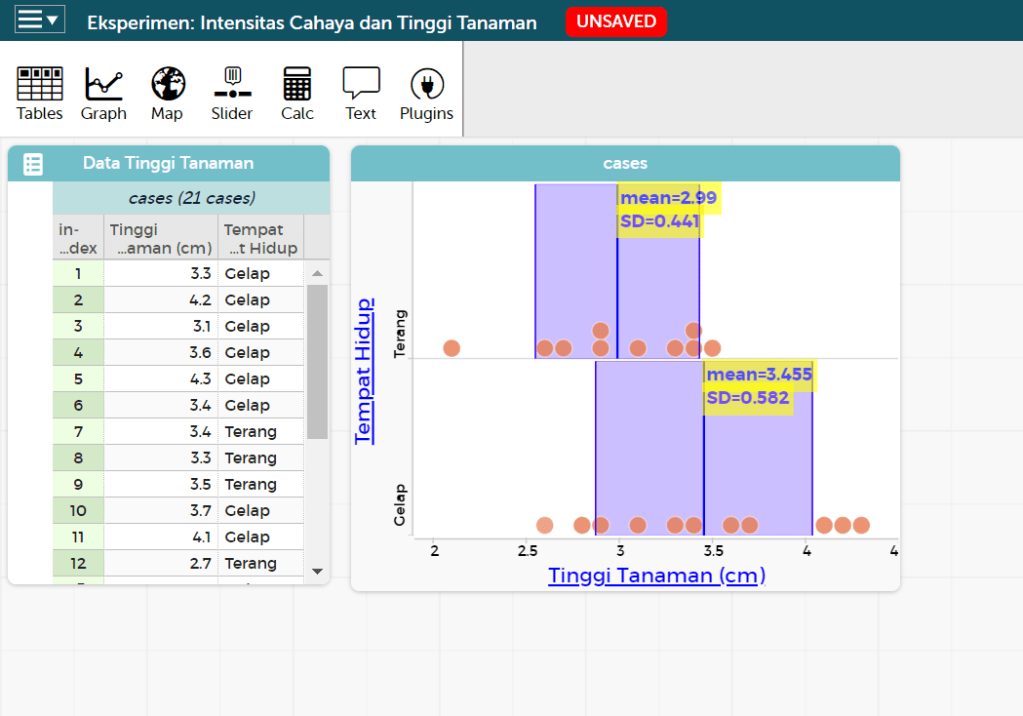The height and width of the screenshot is (716, 1023).
Task: Click the Tinggi Tanaman (cm) axis label
Action: (657, 575)
